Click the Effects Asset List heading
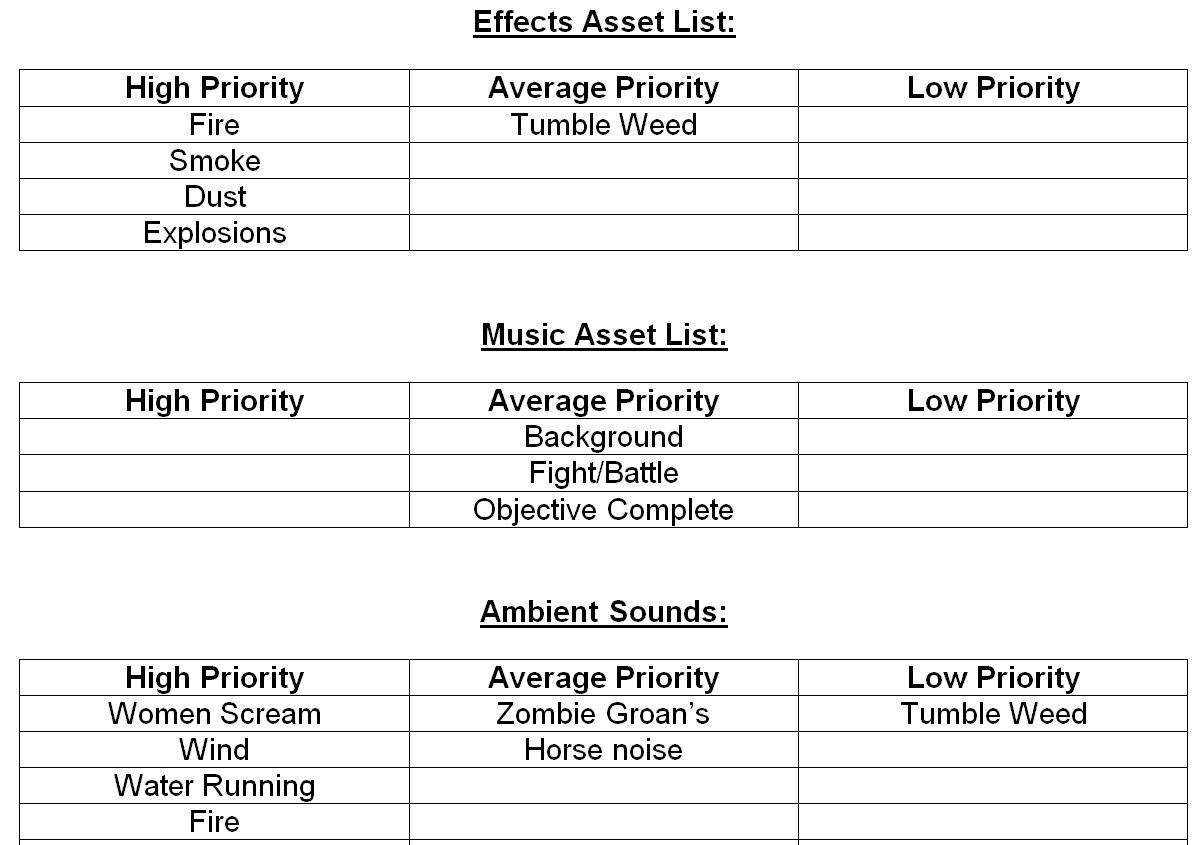Viewport: 1199px width, 845px height. 604,22
